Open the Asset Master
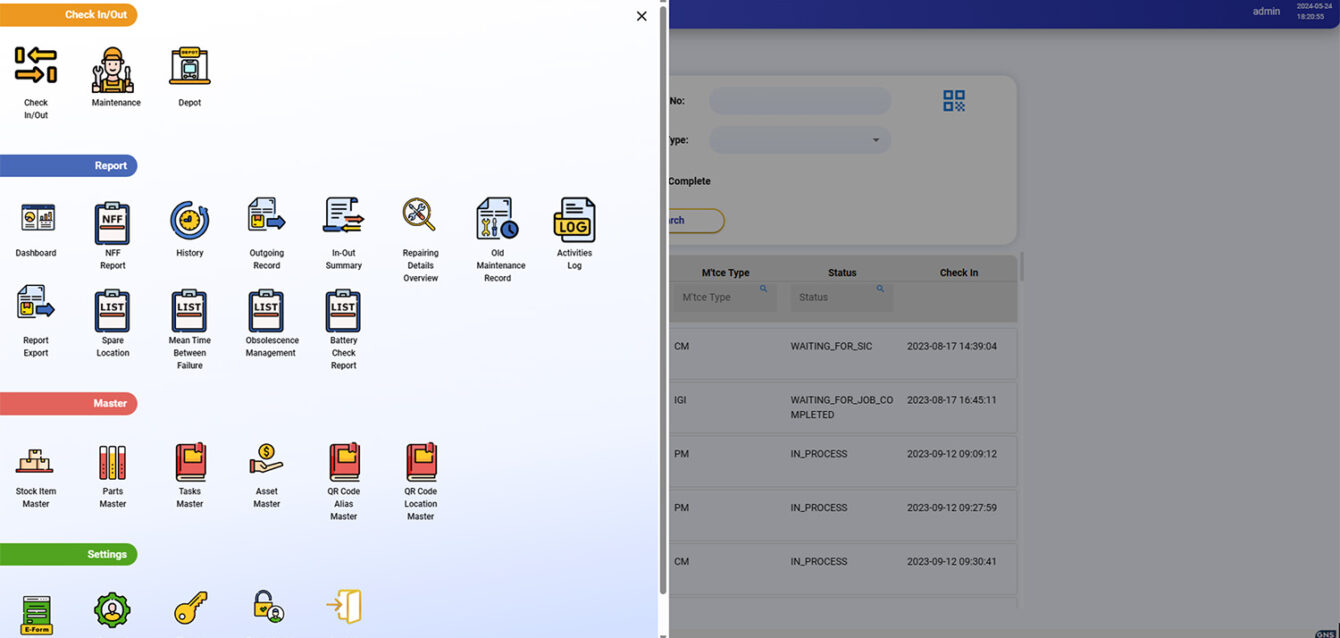Image resolution: width=1340 pixels, height=638 pixels. [x=267, y=461]
